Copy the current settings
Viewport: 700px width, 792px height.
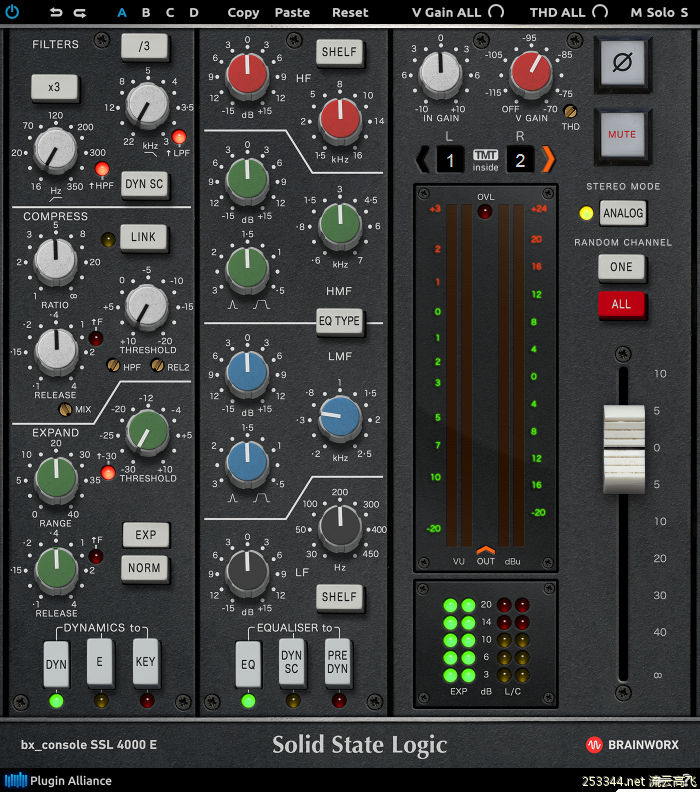point(243,13)
